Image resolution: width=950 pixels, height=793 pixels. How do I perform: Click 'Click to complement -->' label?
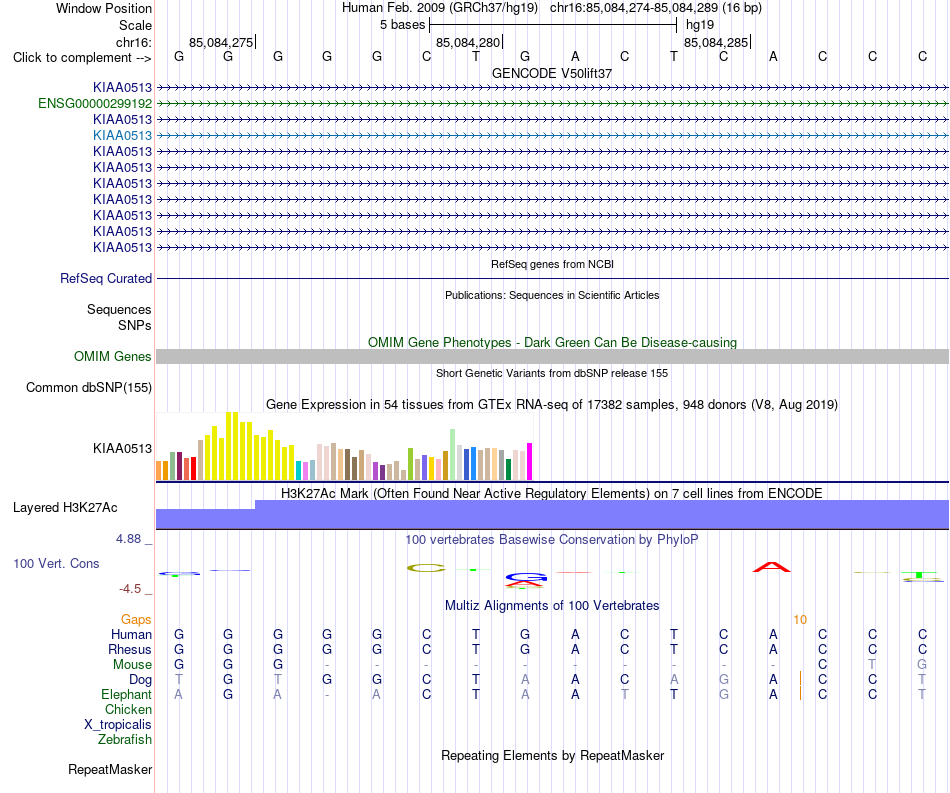click(x=82, y=58)
